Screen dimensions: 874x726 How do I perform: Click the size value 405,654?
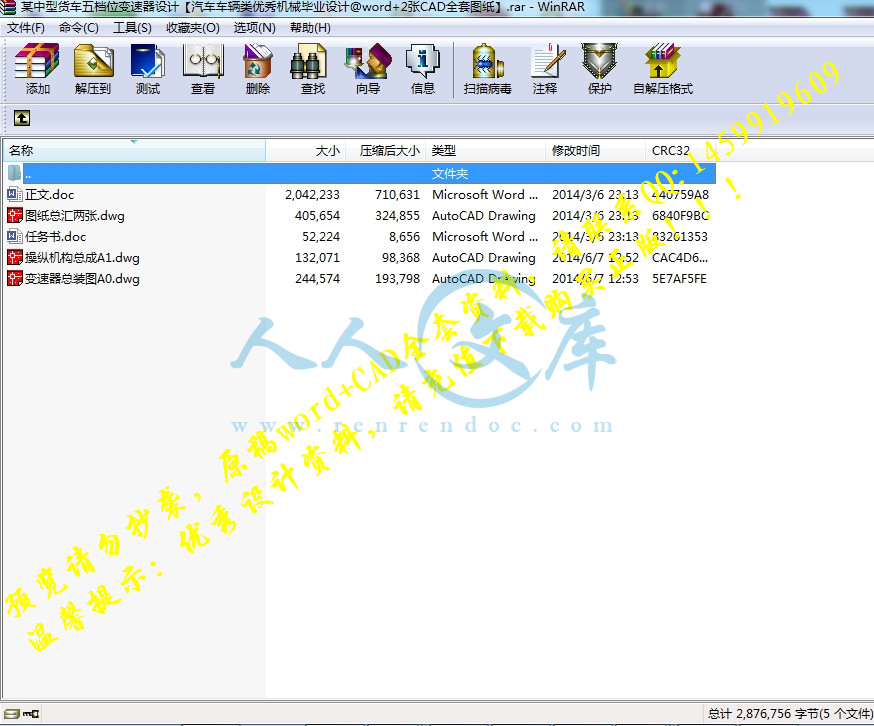click(x=317, y=215)
